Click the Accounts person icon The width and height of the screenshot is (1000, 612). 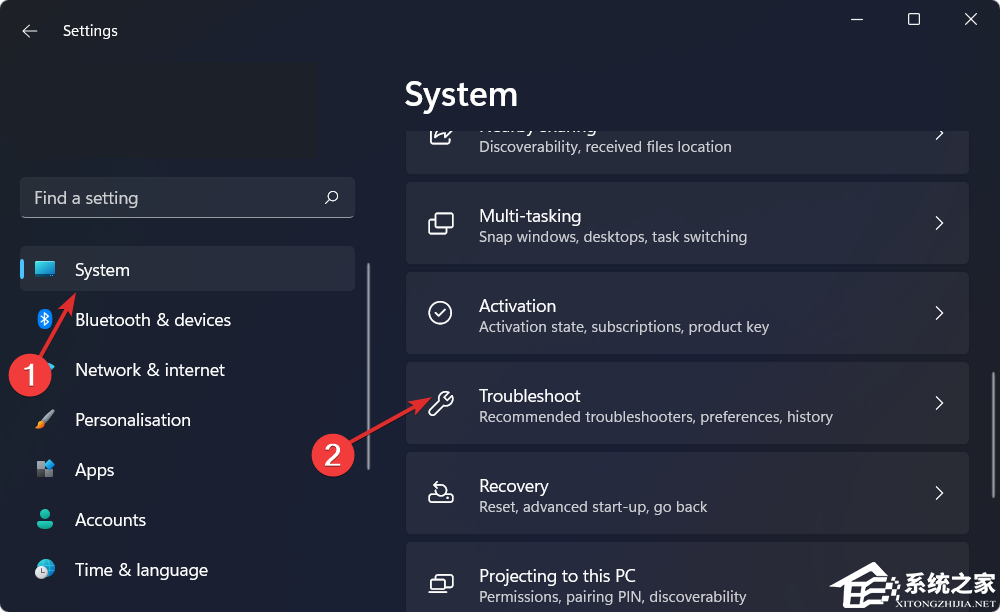(x=45, y=520)
